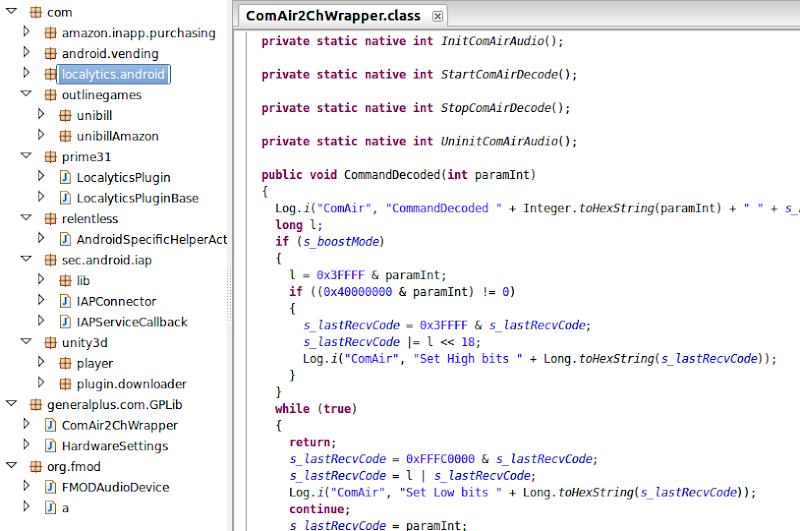This screenshot has height=531, width=800.
Task: Expand the unibillAmazon package
Action: pyautogui.click(x=41, y=135)
